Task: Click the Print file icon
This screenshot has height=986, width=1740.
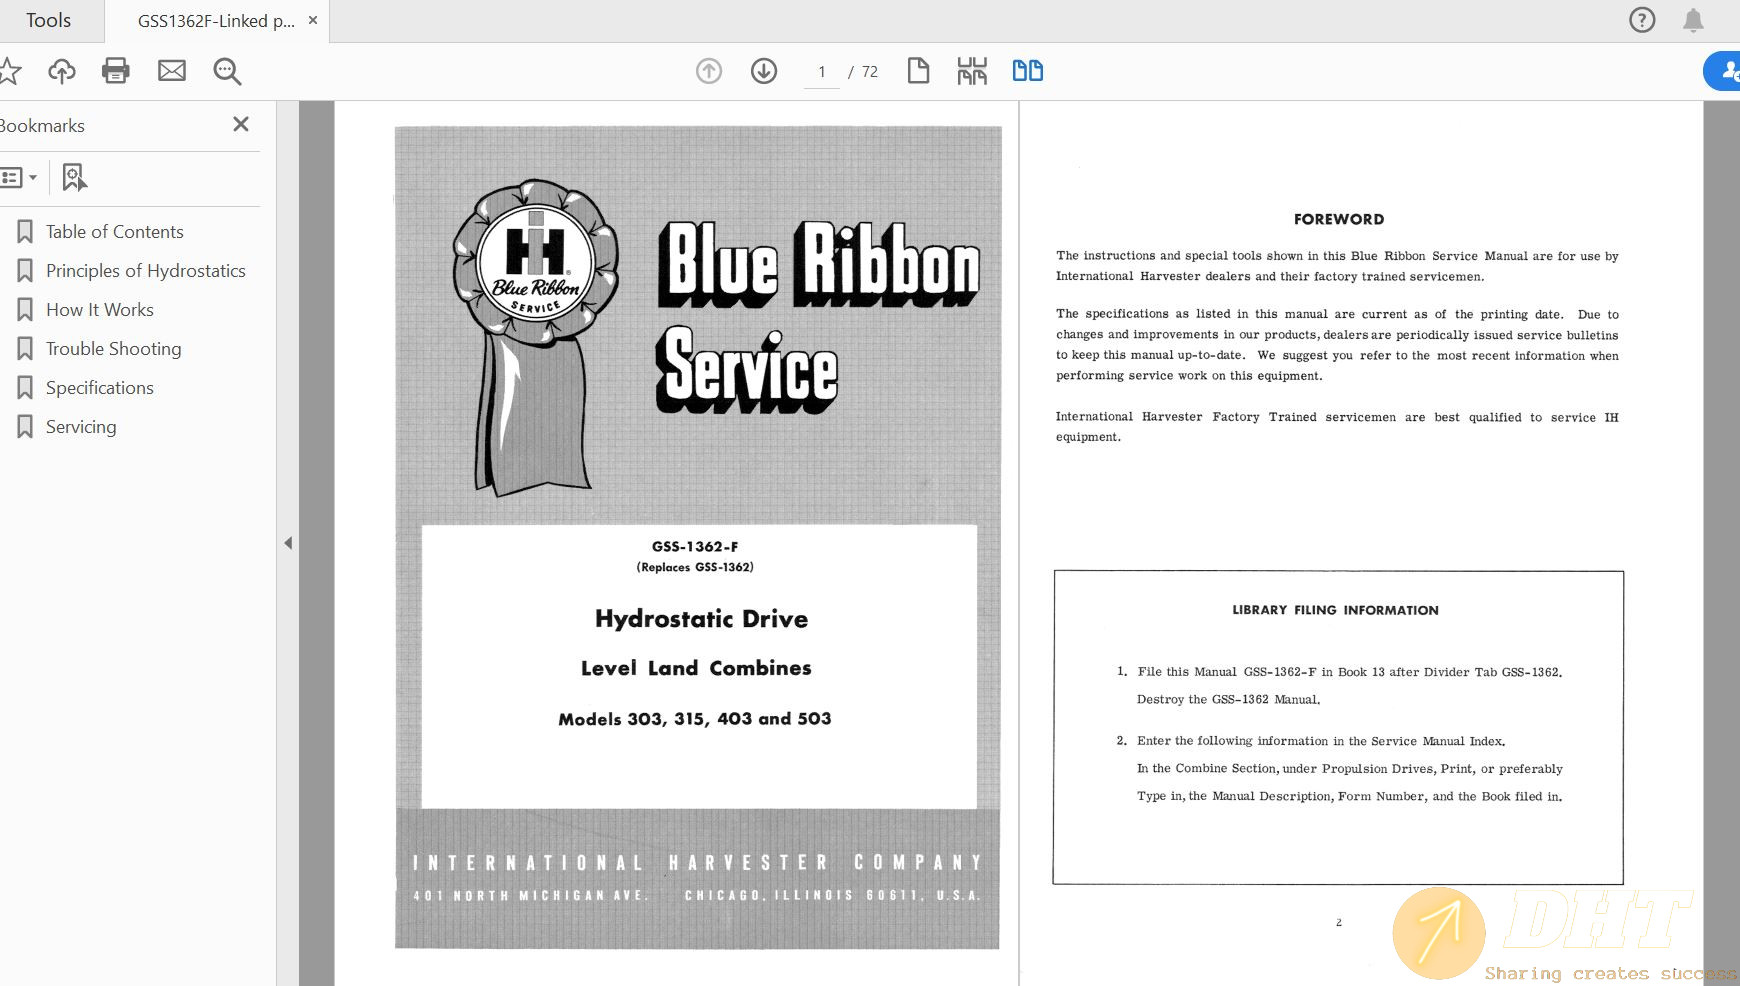Action: click(116, 71)
